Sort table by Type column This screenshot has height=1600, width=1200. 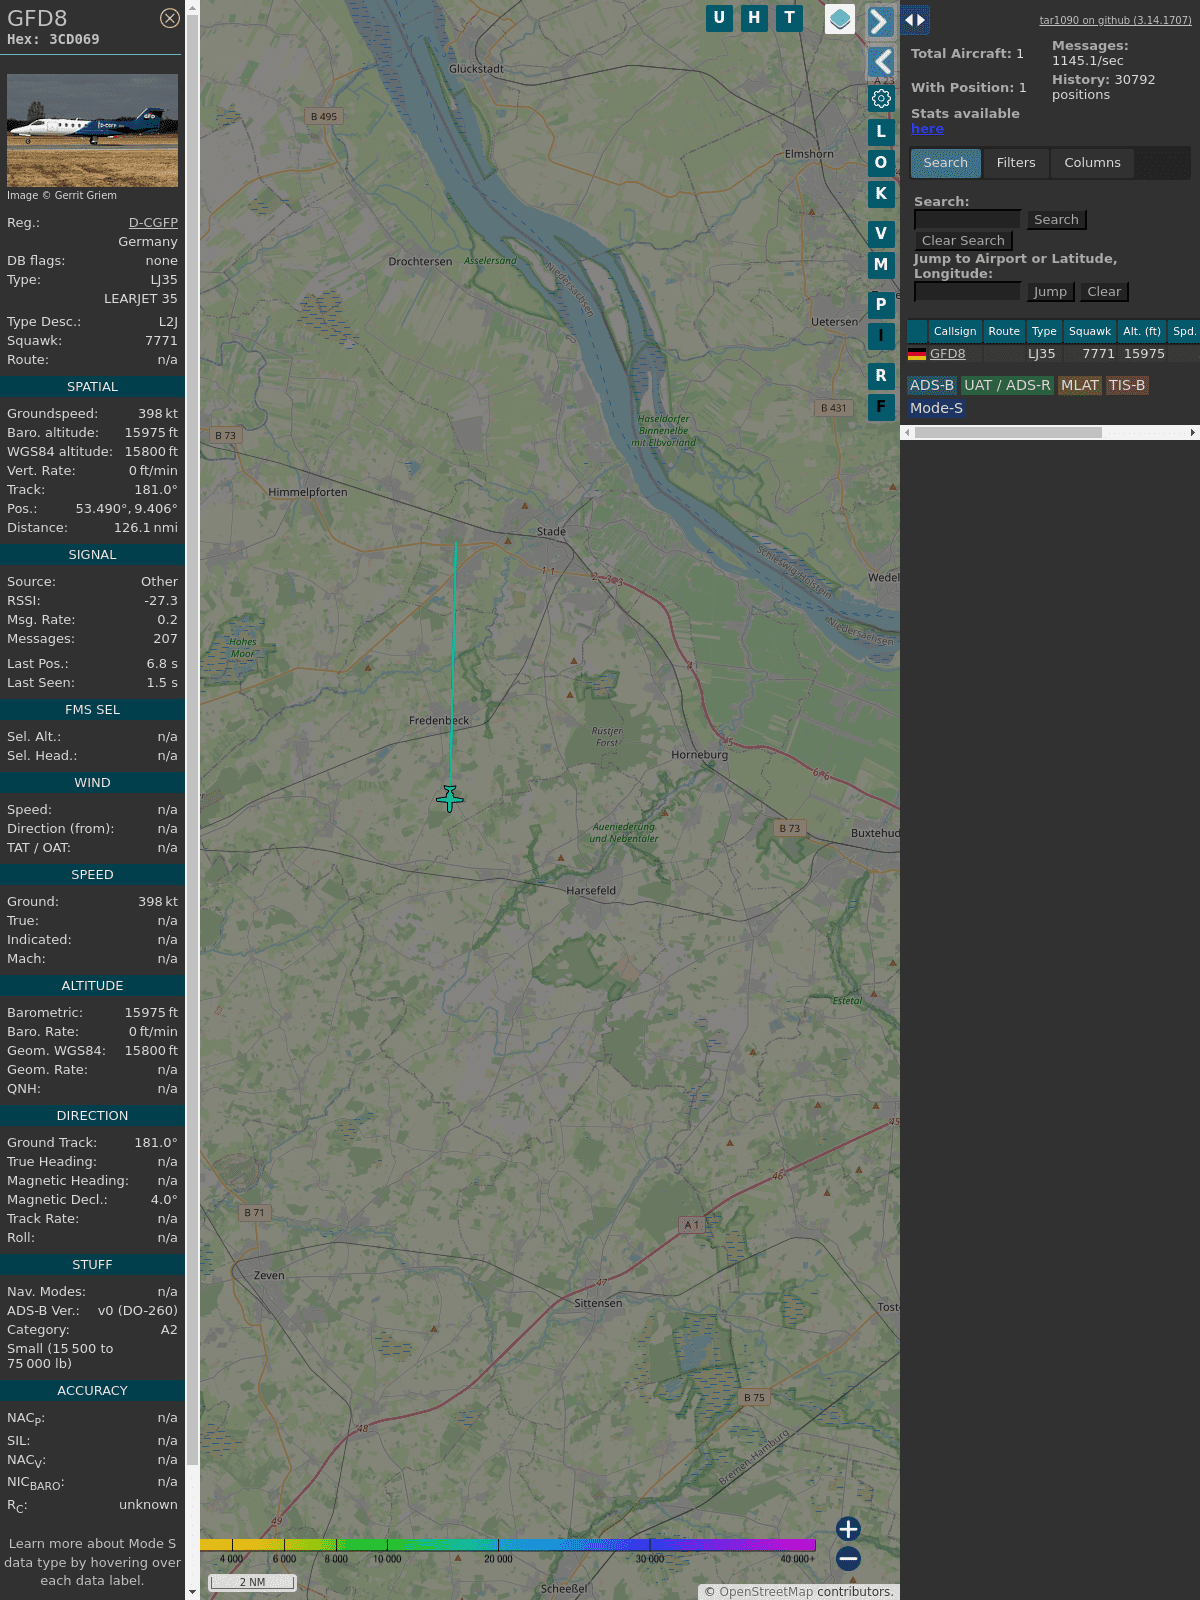[x=1044, y=331]
